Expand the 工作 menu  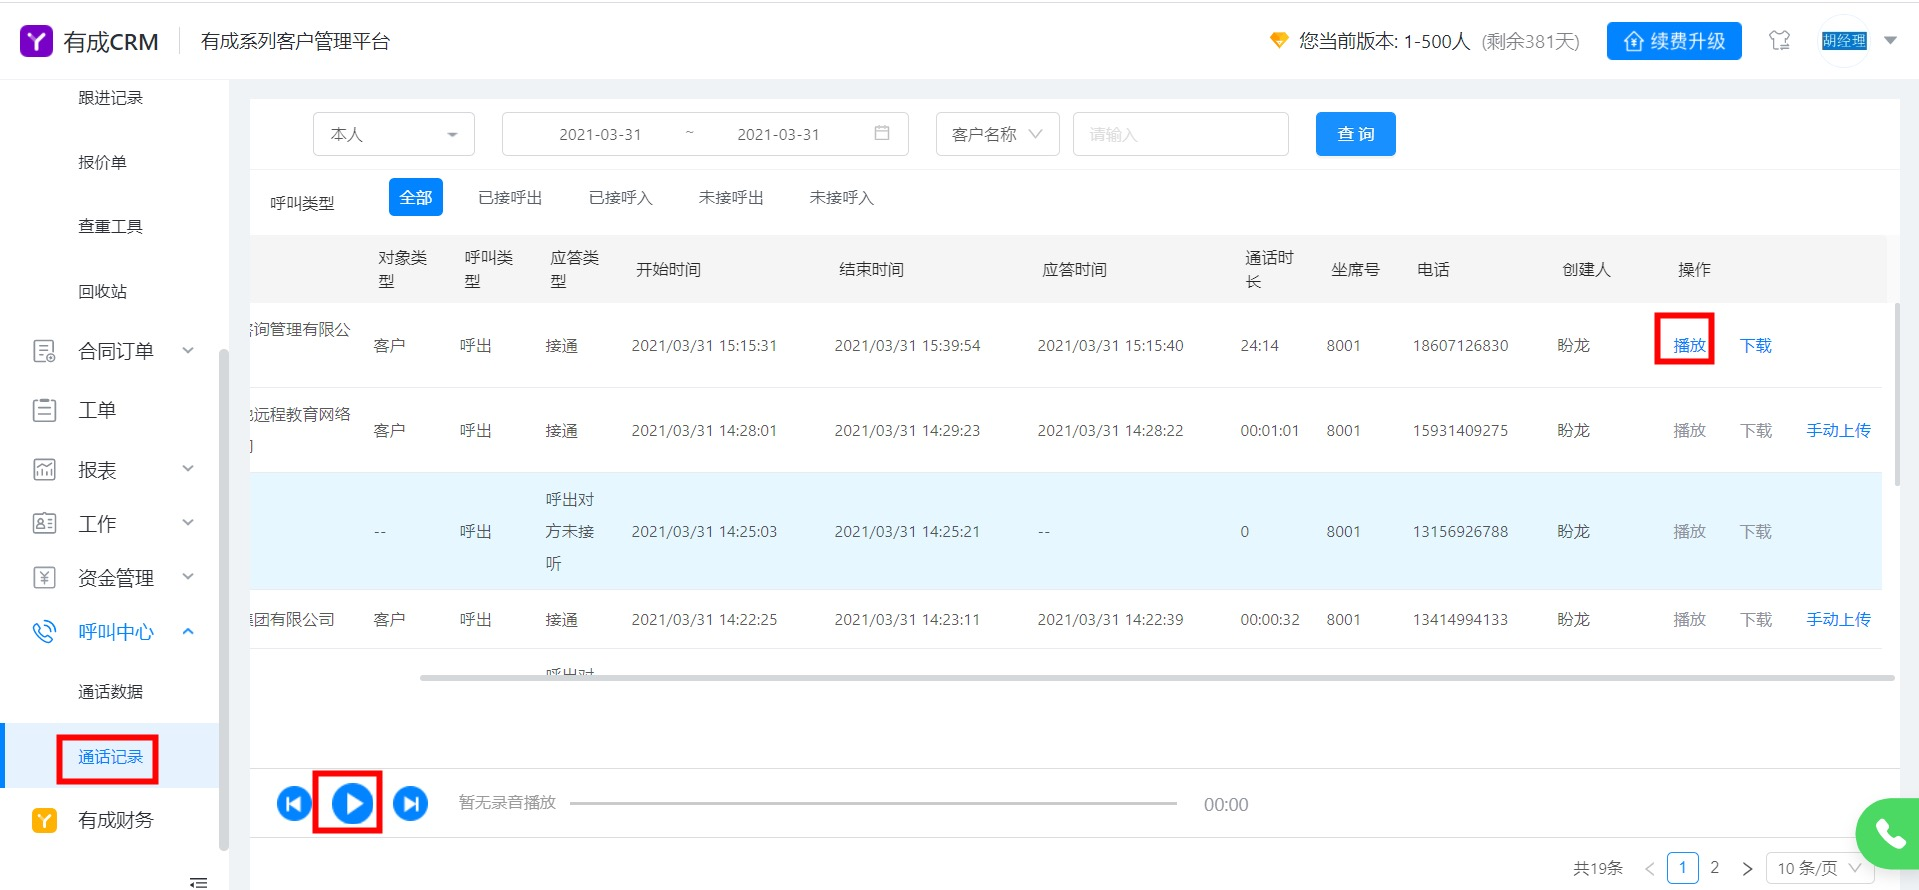pos(188,522)
